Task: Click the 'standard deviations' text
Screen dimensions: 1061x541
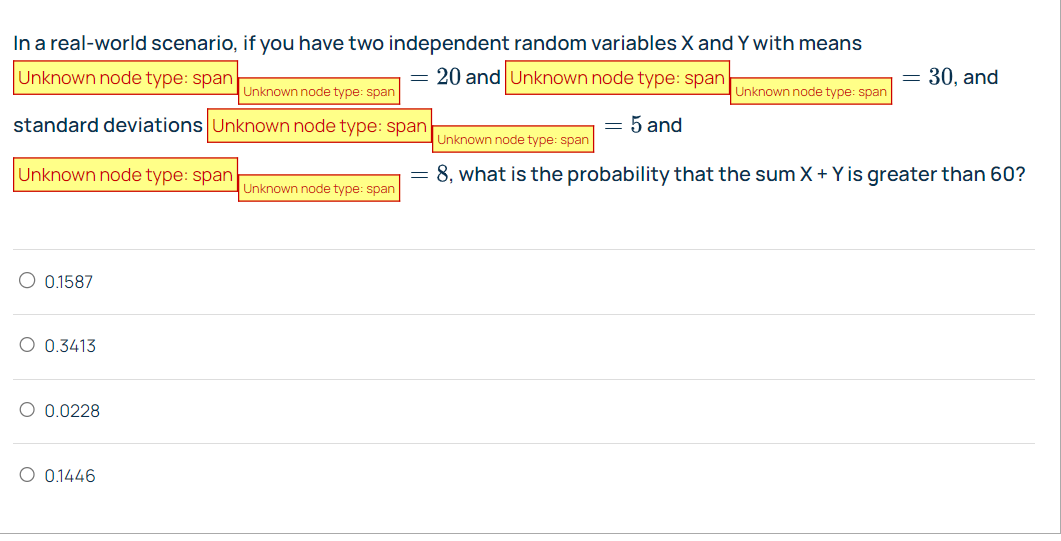Action: 108,126
